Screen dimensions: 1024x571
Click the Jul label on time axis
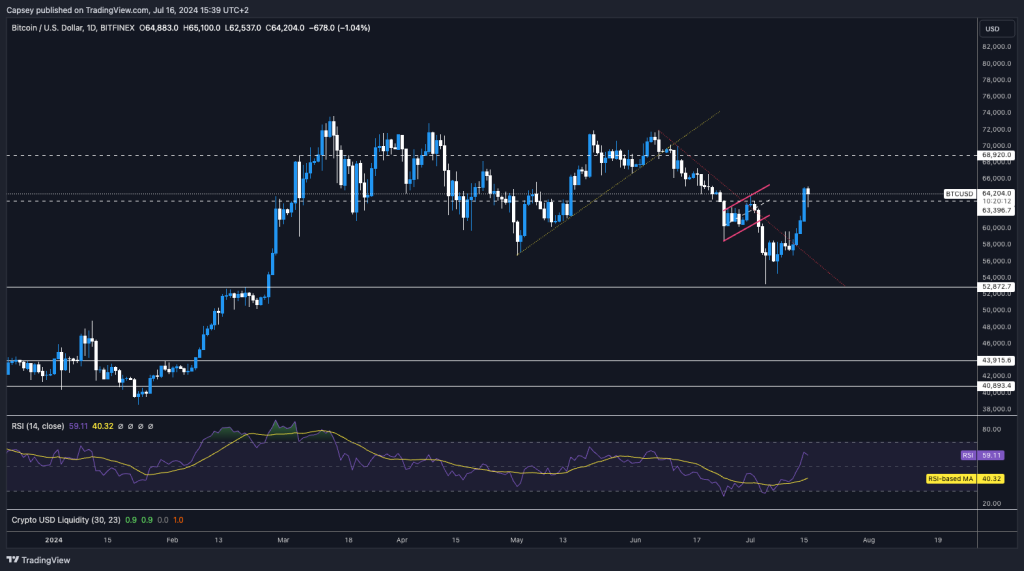(750, 540)
